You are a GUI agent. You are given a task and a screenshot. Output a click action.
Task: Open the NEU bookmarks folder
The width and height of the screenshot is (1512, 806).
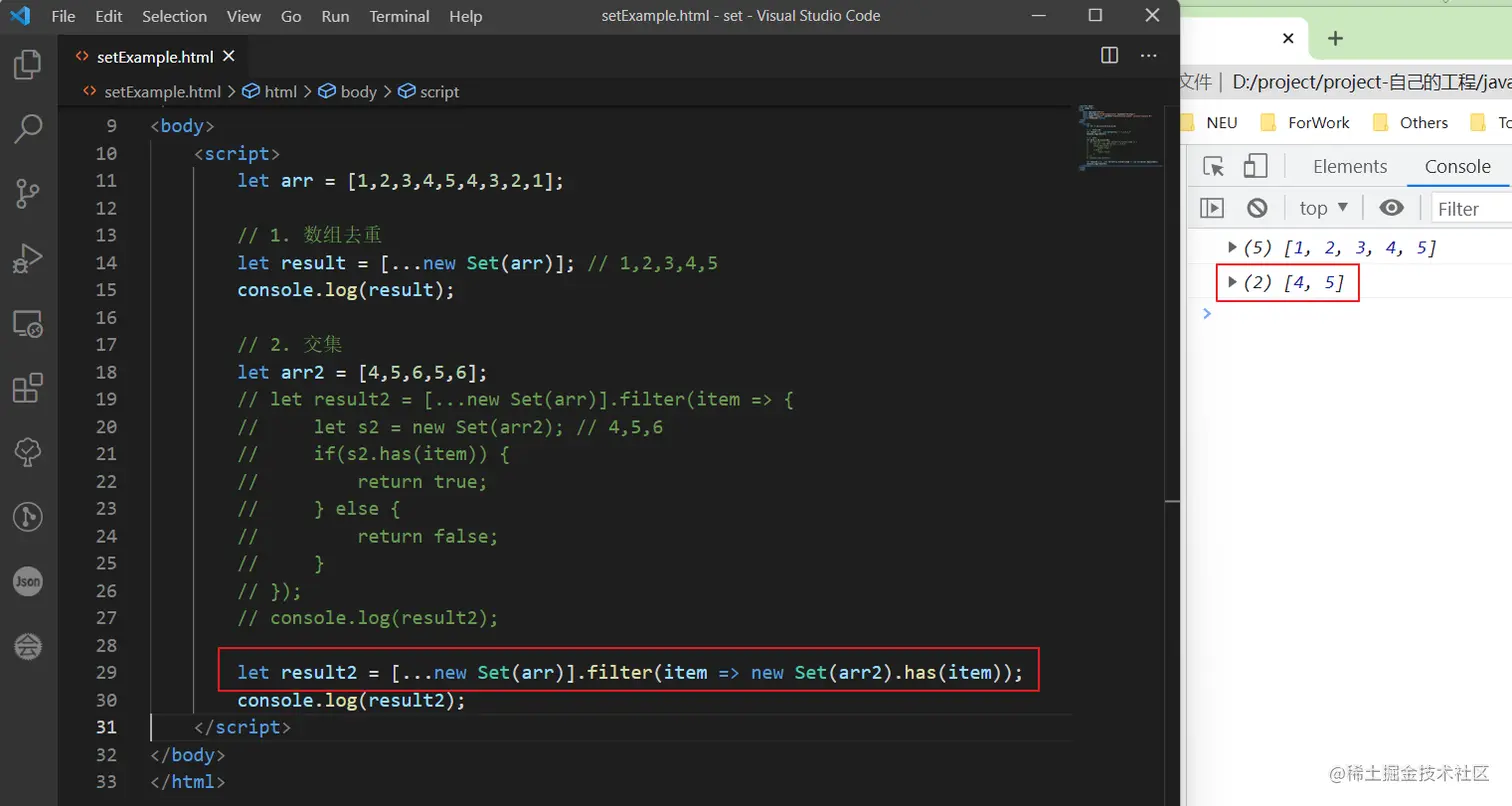[x=1210, y=122]
